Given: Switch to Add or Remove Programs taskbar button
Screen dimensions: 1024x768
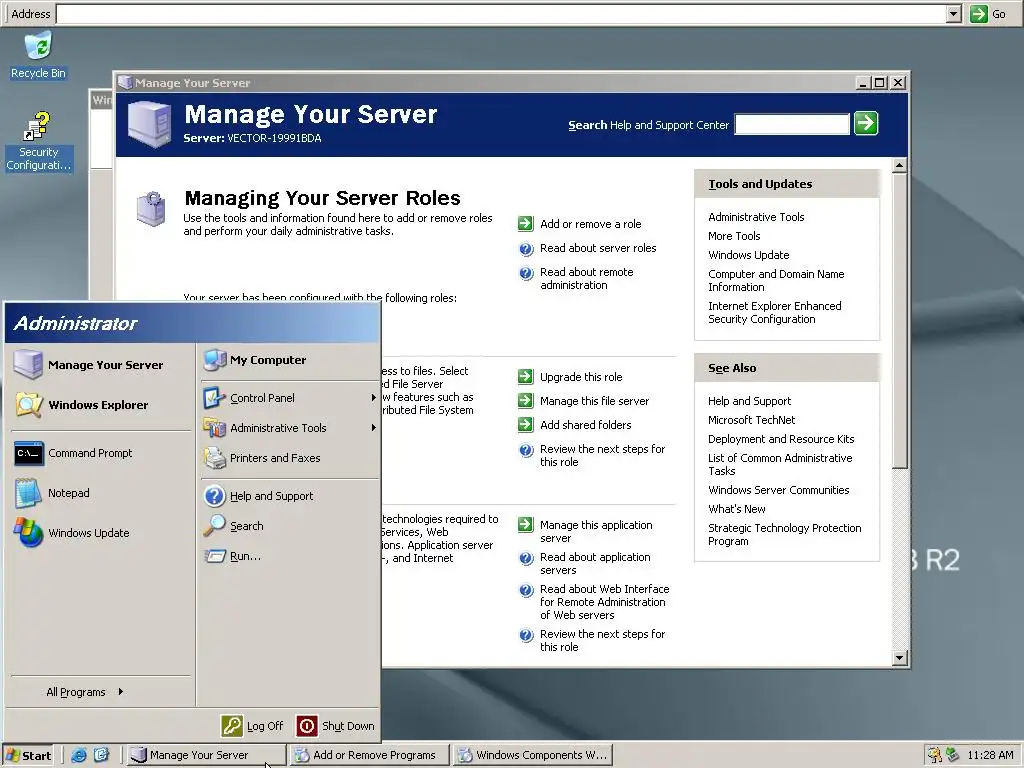Looking at the screenshot, I should 370,755.
